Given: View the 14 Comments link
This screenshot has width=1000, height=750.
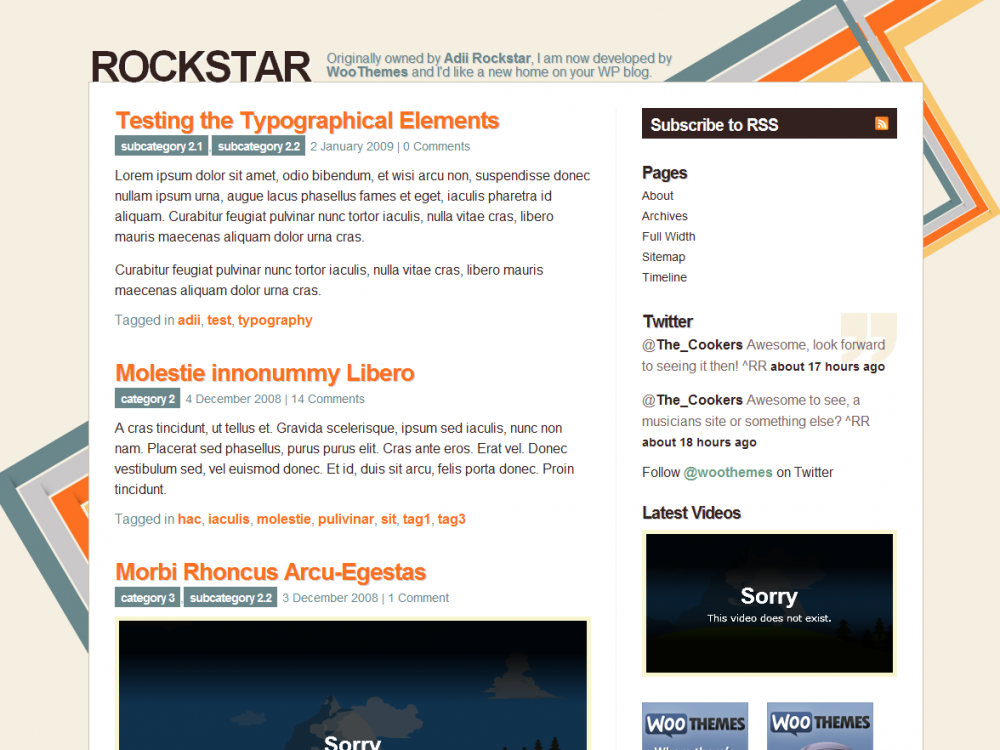Looking at the screenshot, I should point(328,399).
